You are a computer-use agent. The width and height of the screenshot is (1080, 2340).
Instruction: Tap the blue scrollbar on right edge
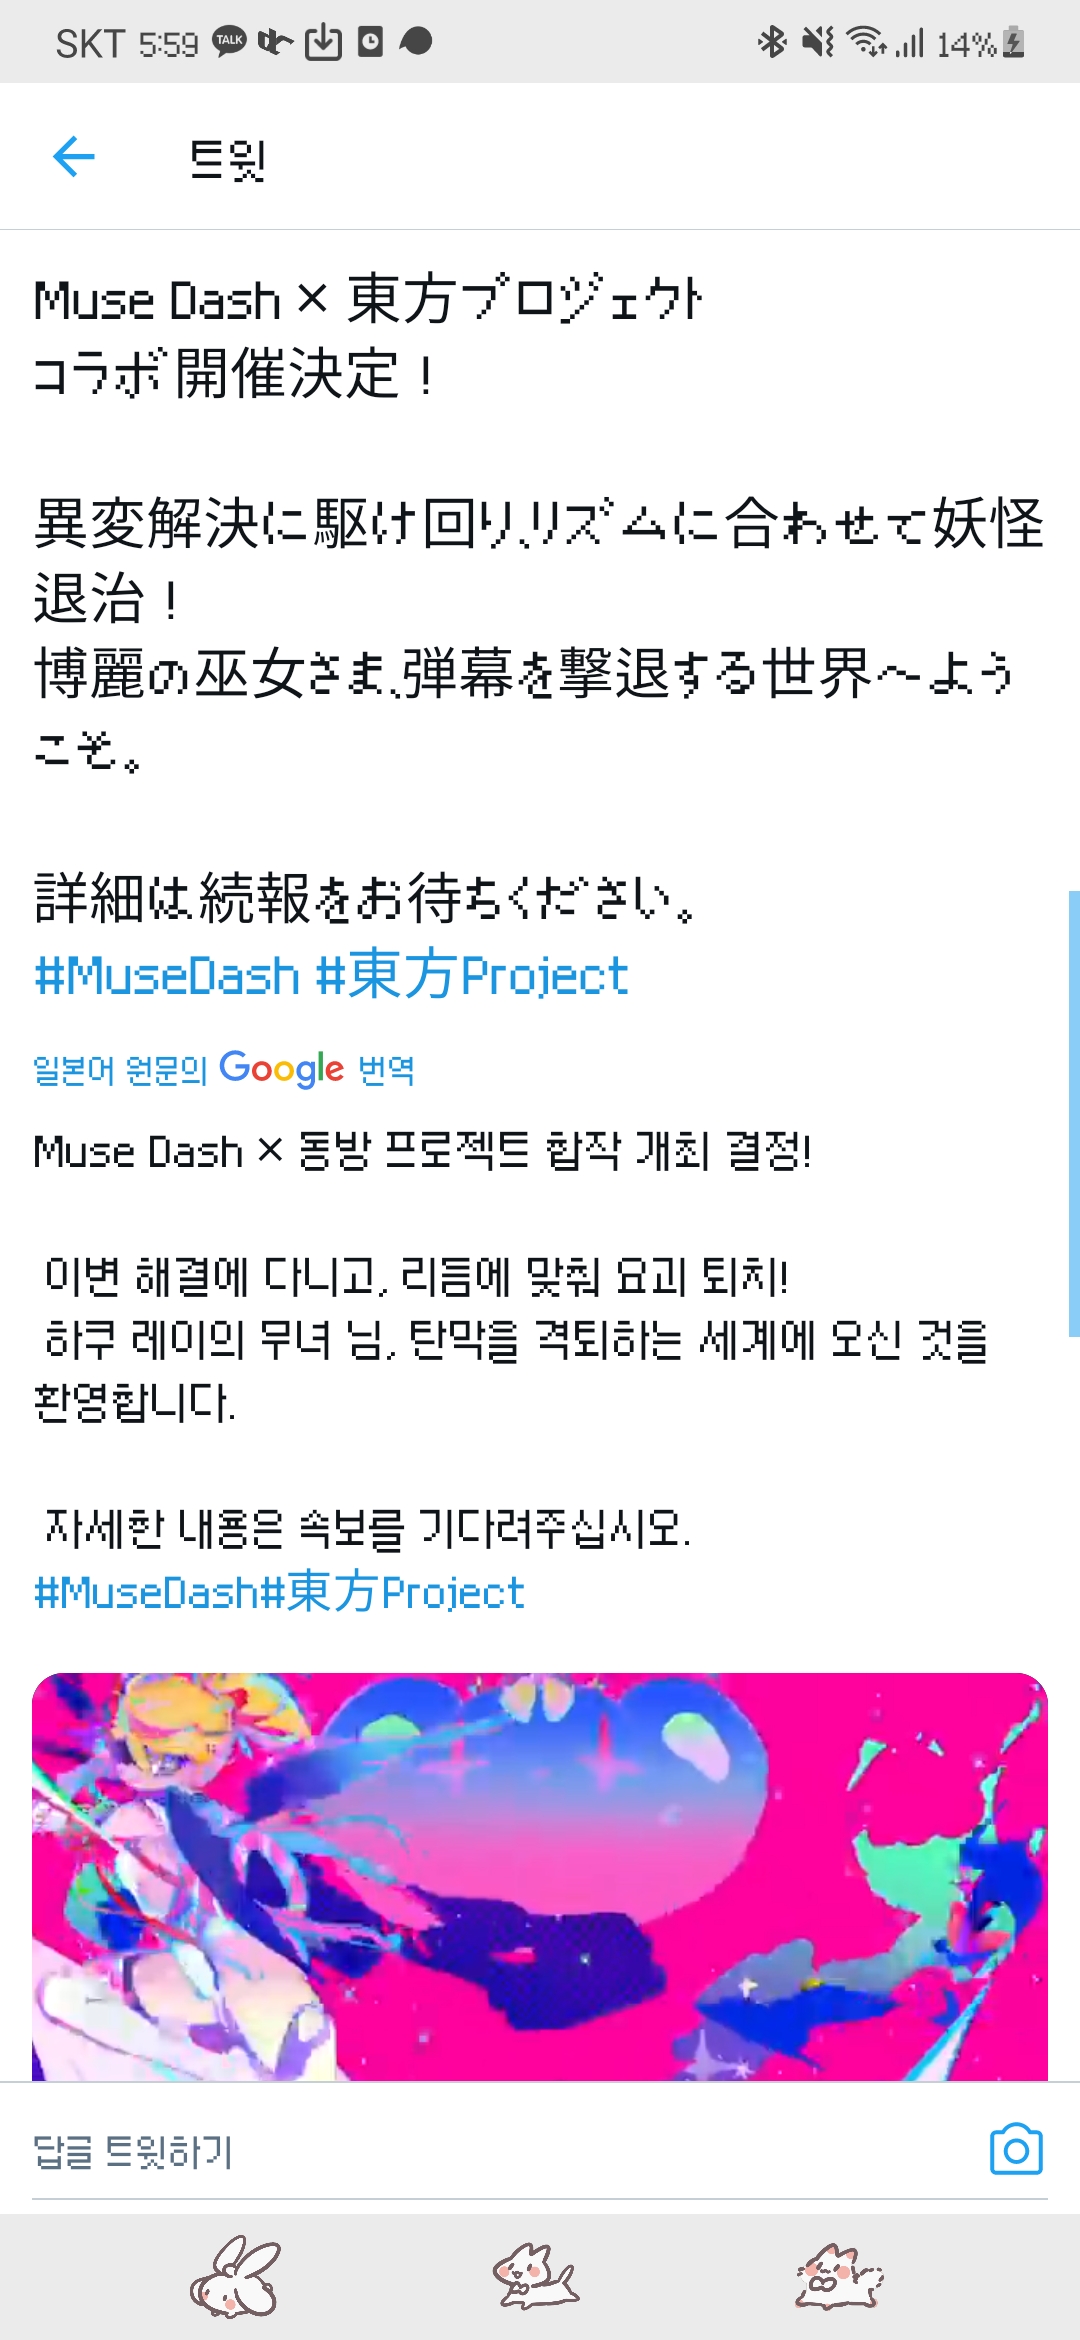tap(1074, 1113)
